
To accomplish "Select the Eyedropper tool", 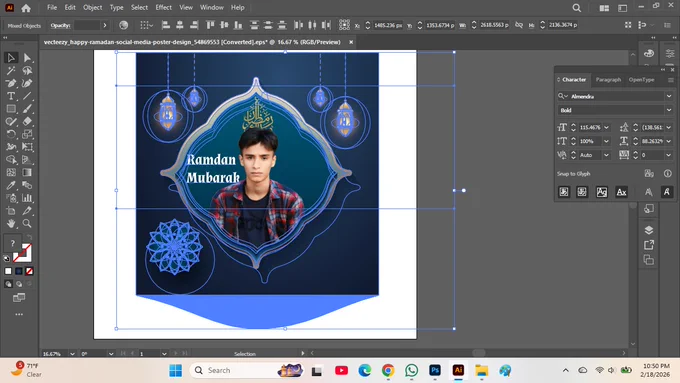I will point(11,185).
